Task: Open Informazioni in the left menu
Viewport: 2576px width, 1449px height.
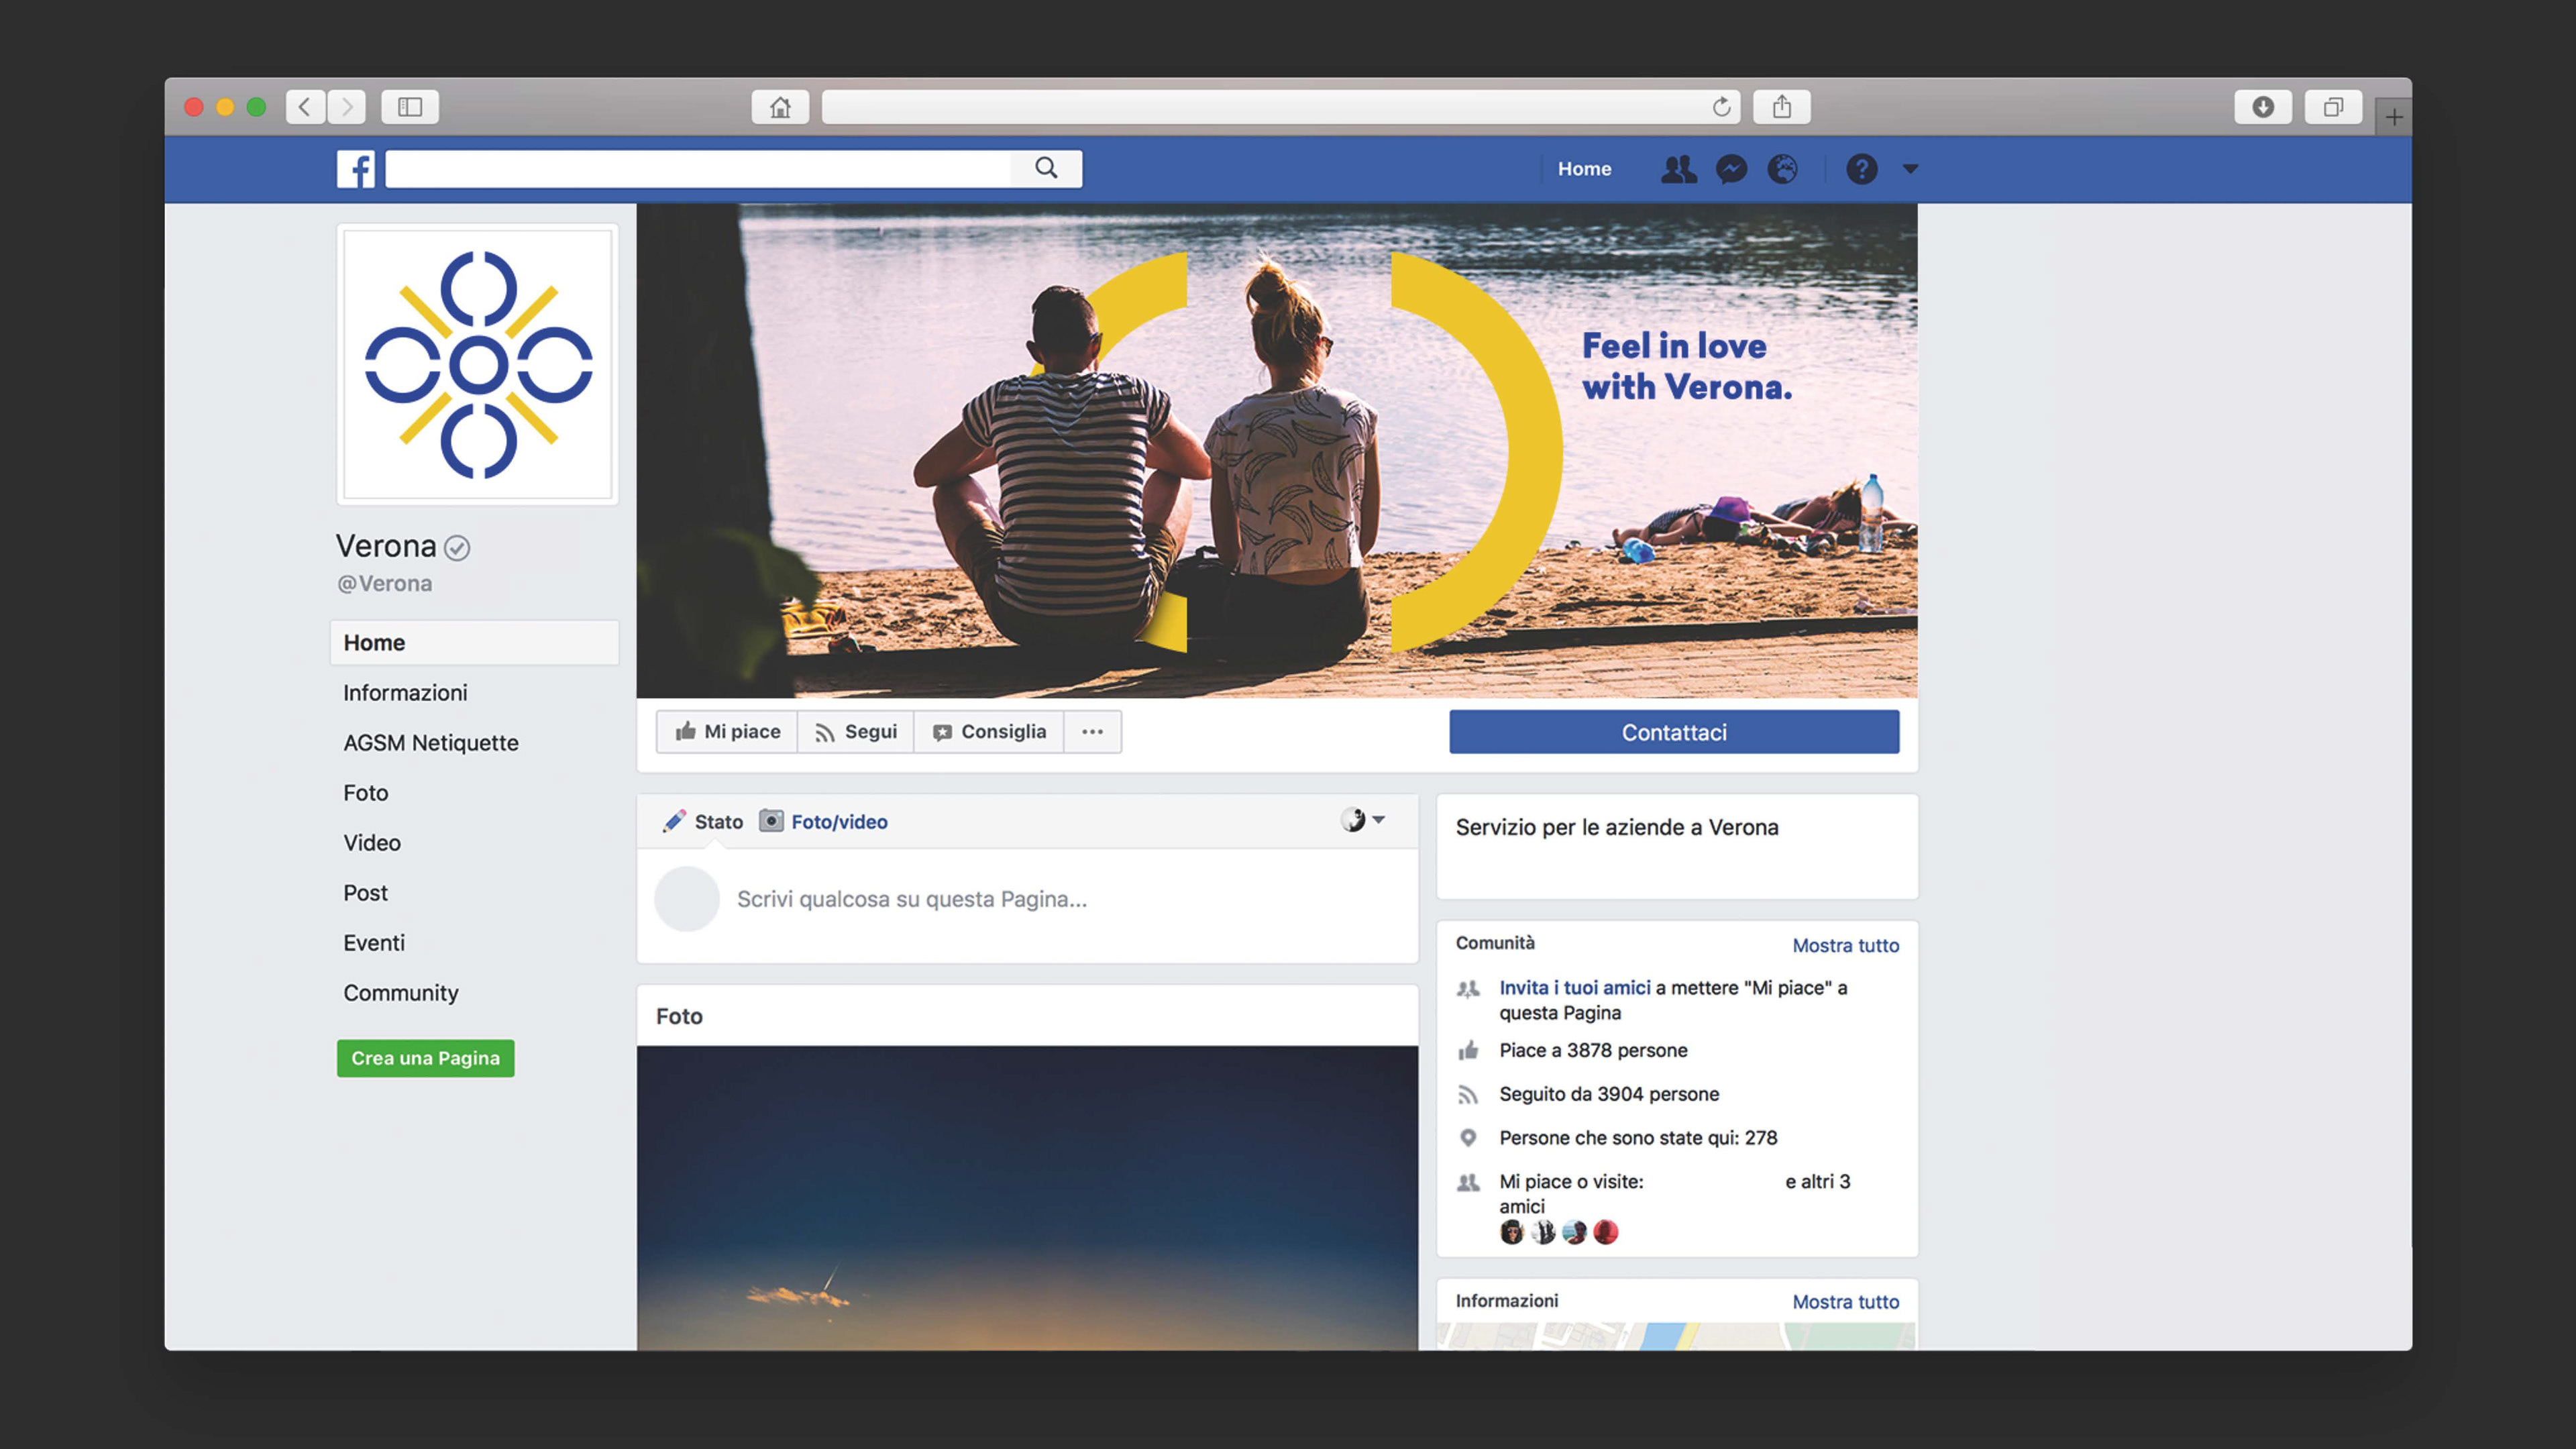Action: [x=405, y=693]
